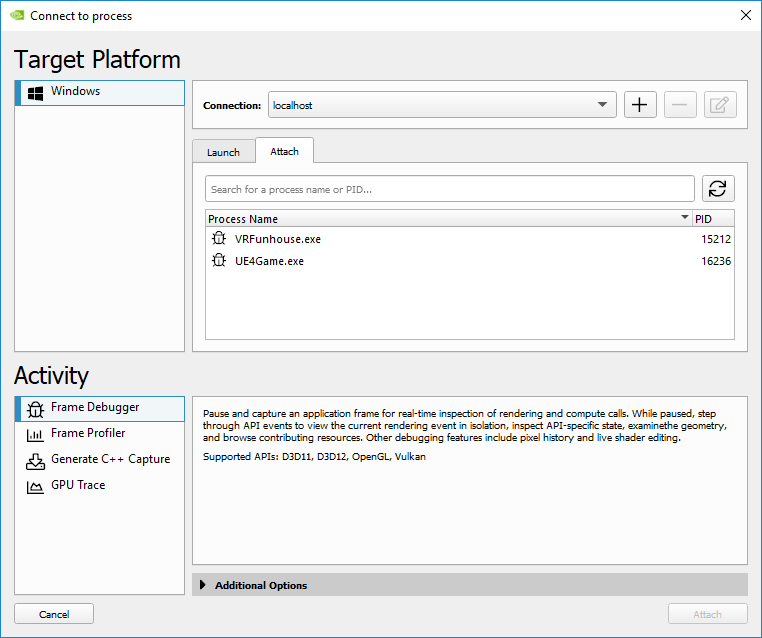The width and height of the screenshot is (762, 638).
Task: Refresh the process list
Action: point(718,189)
